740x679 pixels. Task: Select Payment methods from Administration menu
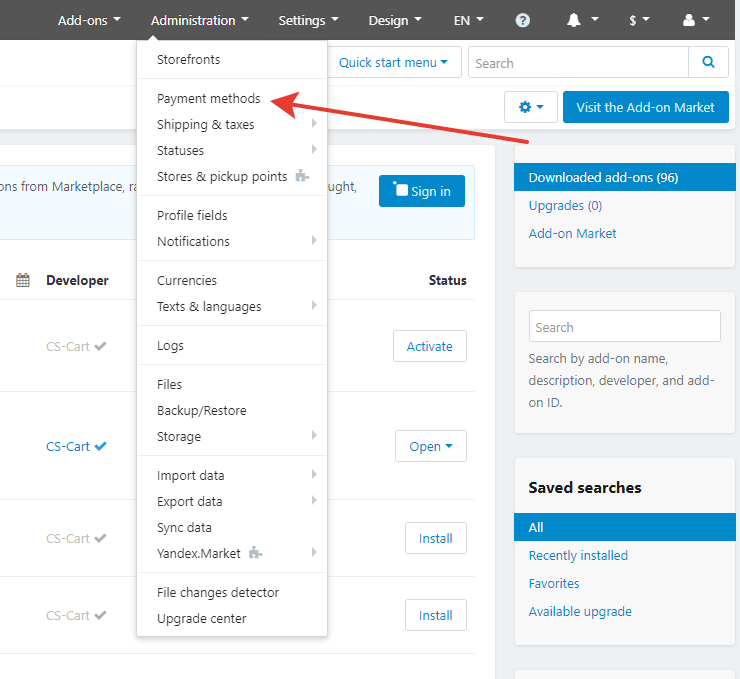click(208, 99)
